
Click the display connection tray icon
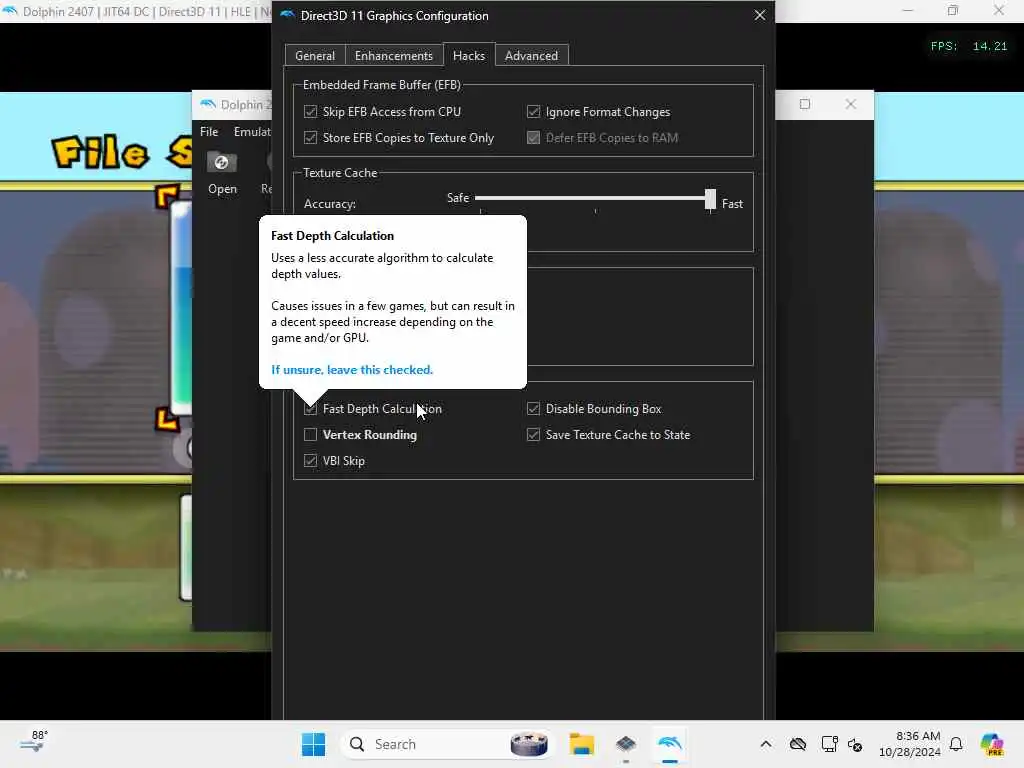click(829, 744)
